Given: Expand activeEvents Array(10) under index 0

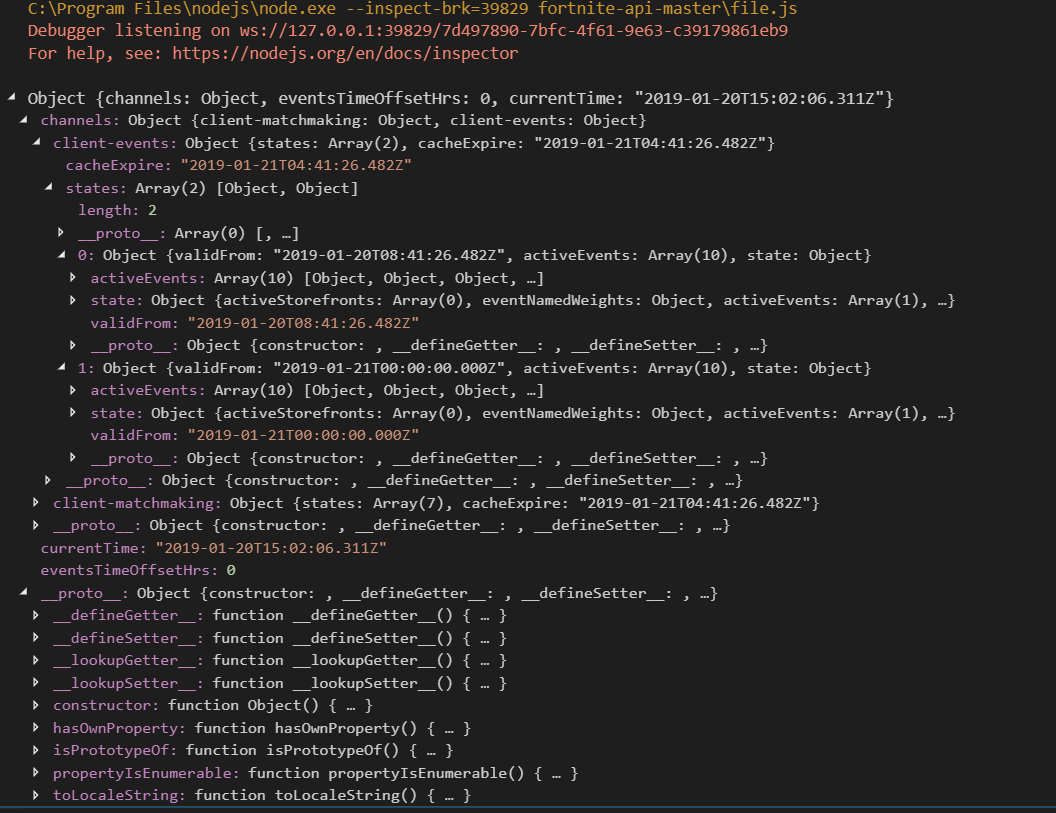Looking at the screenshot, I should [71, 277].
